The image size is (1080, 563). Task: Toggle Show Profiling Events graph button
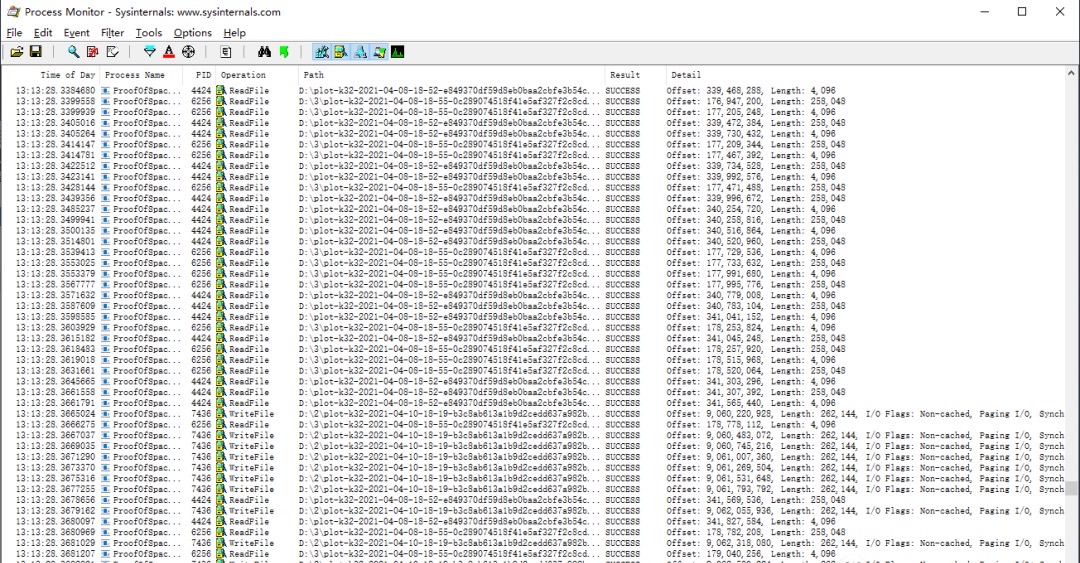click(x=397, y=52)
